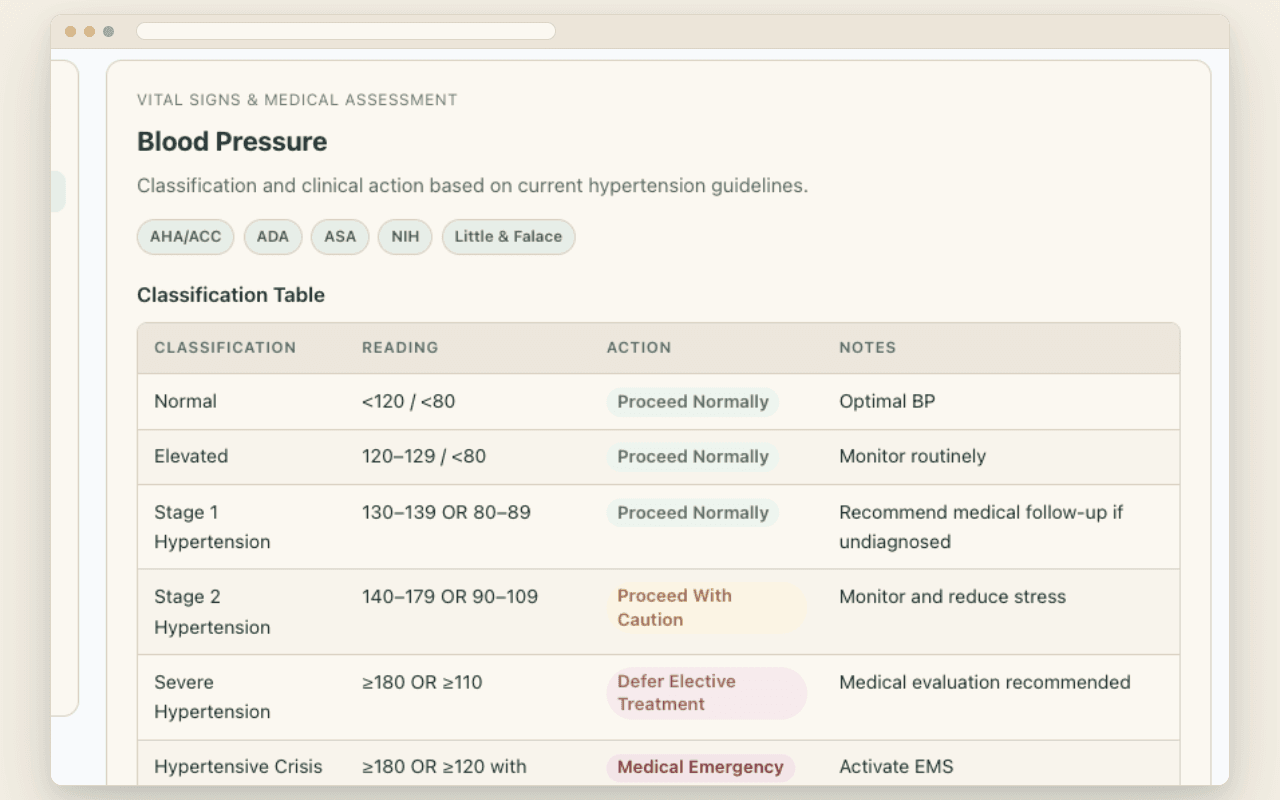This screenshot has width=1280, height=800.
Task: Click the browser address bar
Action: pos(346,31)
